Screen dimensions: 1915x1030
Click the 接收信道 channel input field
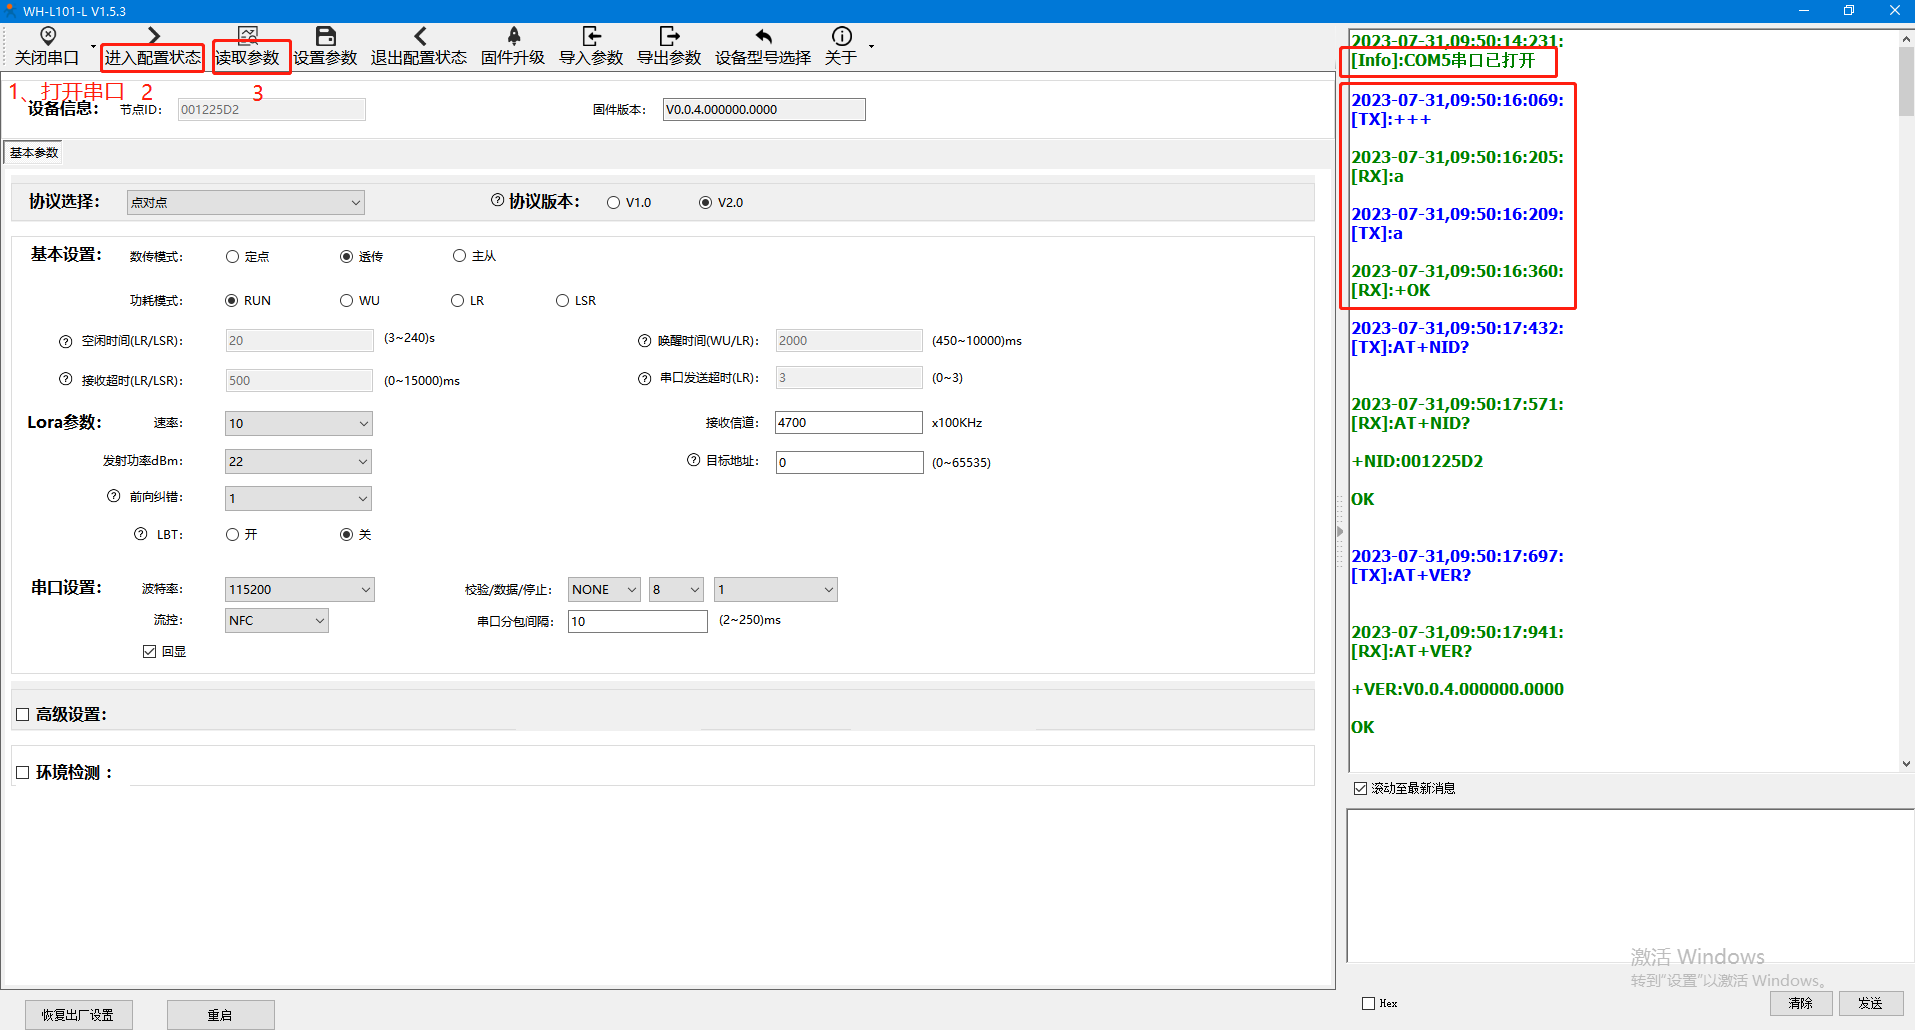click(x=848, y=423)
